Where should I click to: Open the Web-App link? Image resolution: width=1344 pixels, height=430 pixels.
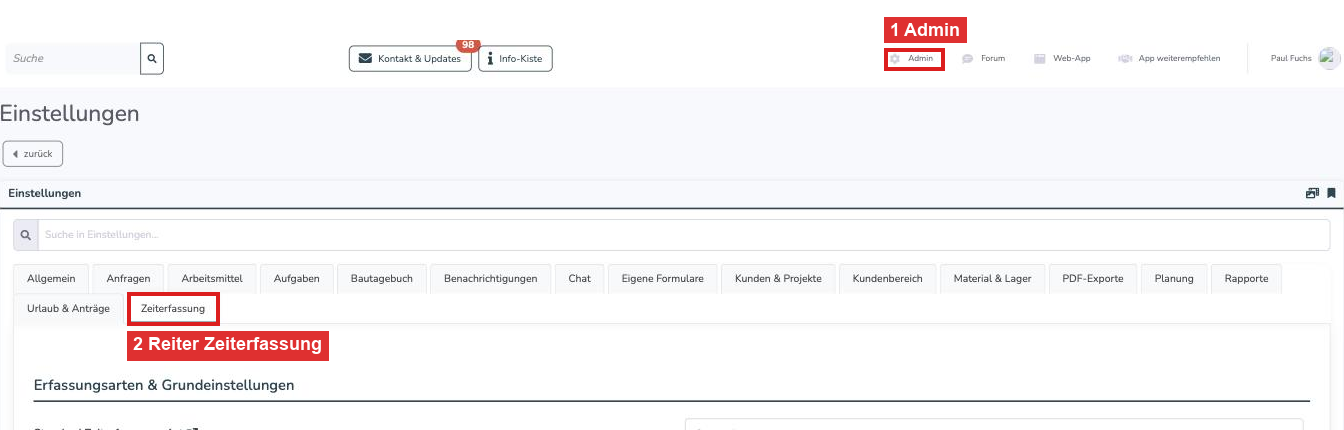pos(1062,59)
